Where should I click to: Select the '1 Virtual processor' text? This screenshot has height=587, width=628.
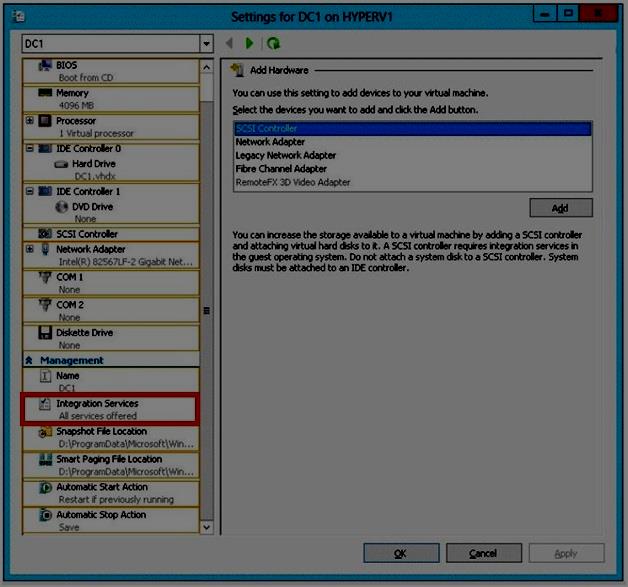click(x=96, y=133)
